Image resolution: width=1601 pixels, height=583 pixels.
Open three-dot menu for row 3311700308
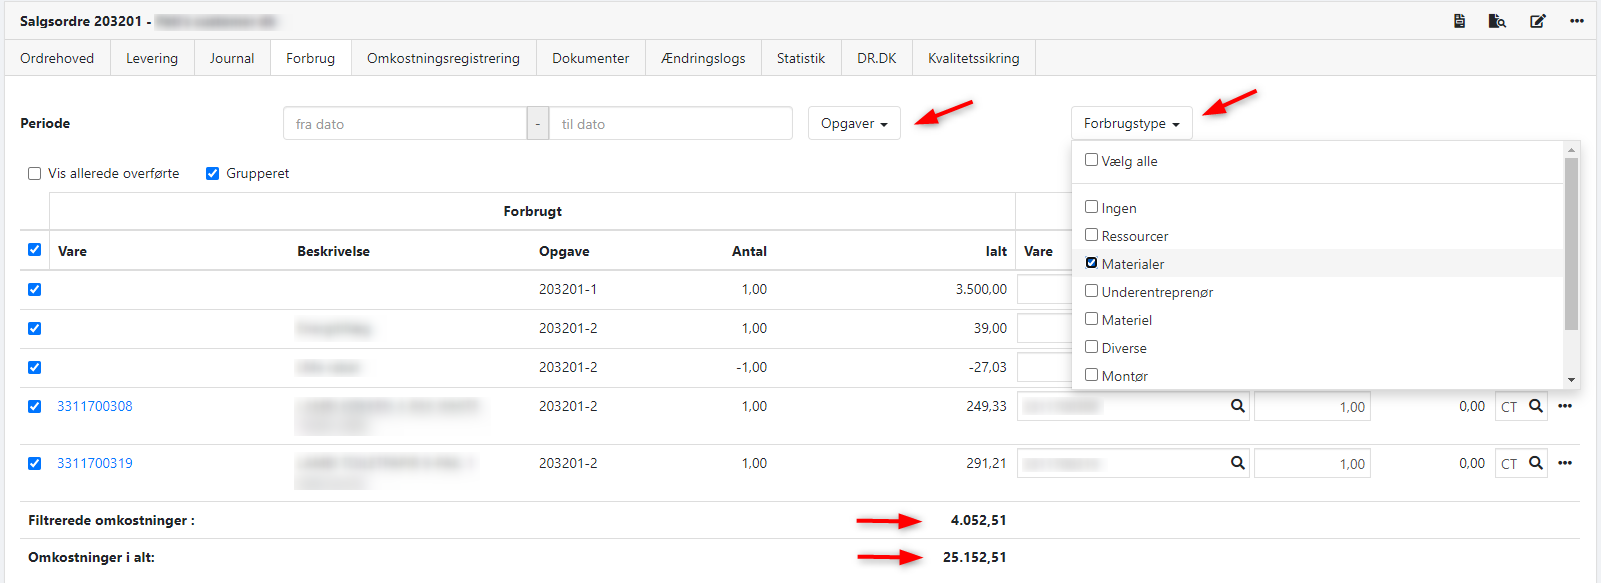click(1565, 406)
